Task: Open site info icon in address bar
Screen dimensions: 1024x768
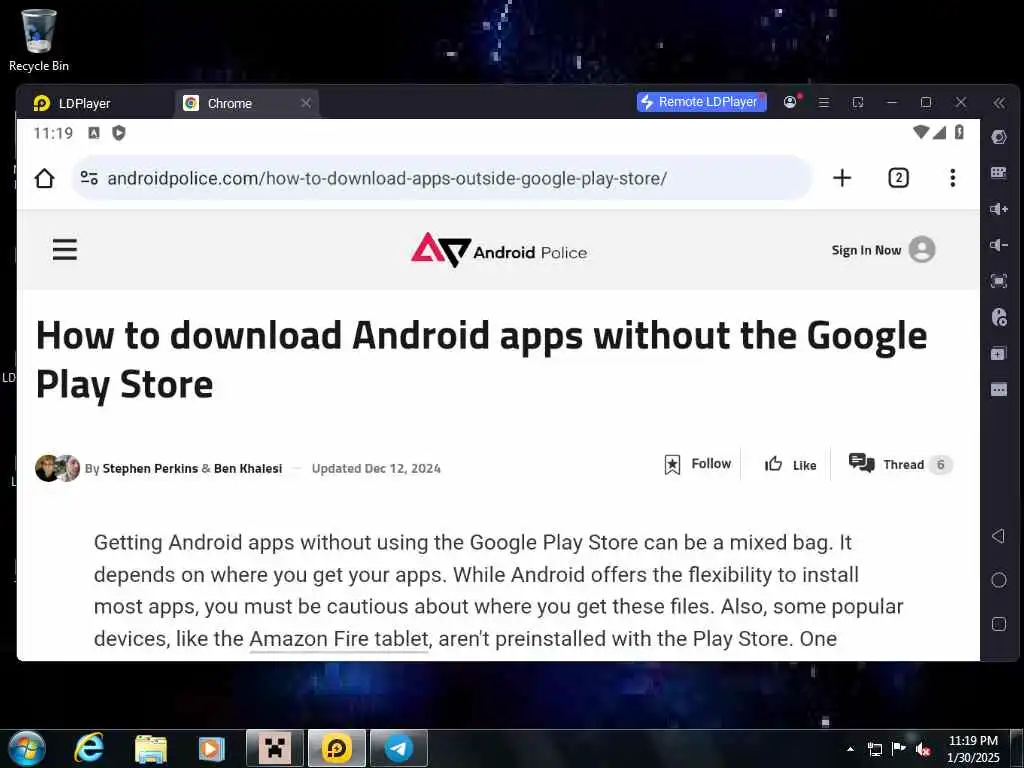Action: 89,178
